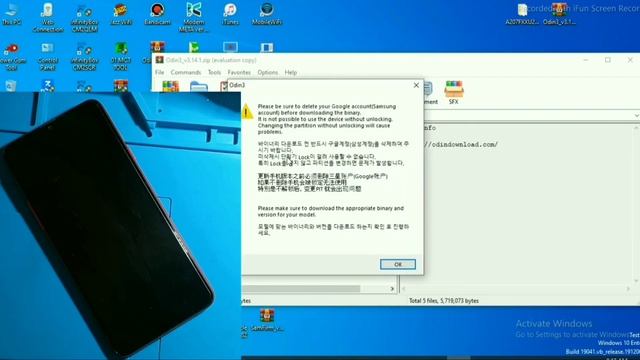Image resolution: width=640 pixels, height=360 pixels.
Task: Click the warning triangle icon in Odin3 dialog
Action: 247,111
